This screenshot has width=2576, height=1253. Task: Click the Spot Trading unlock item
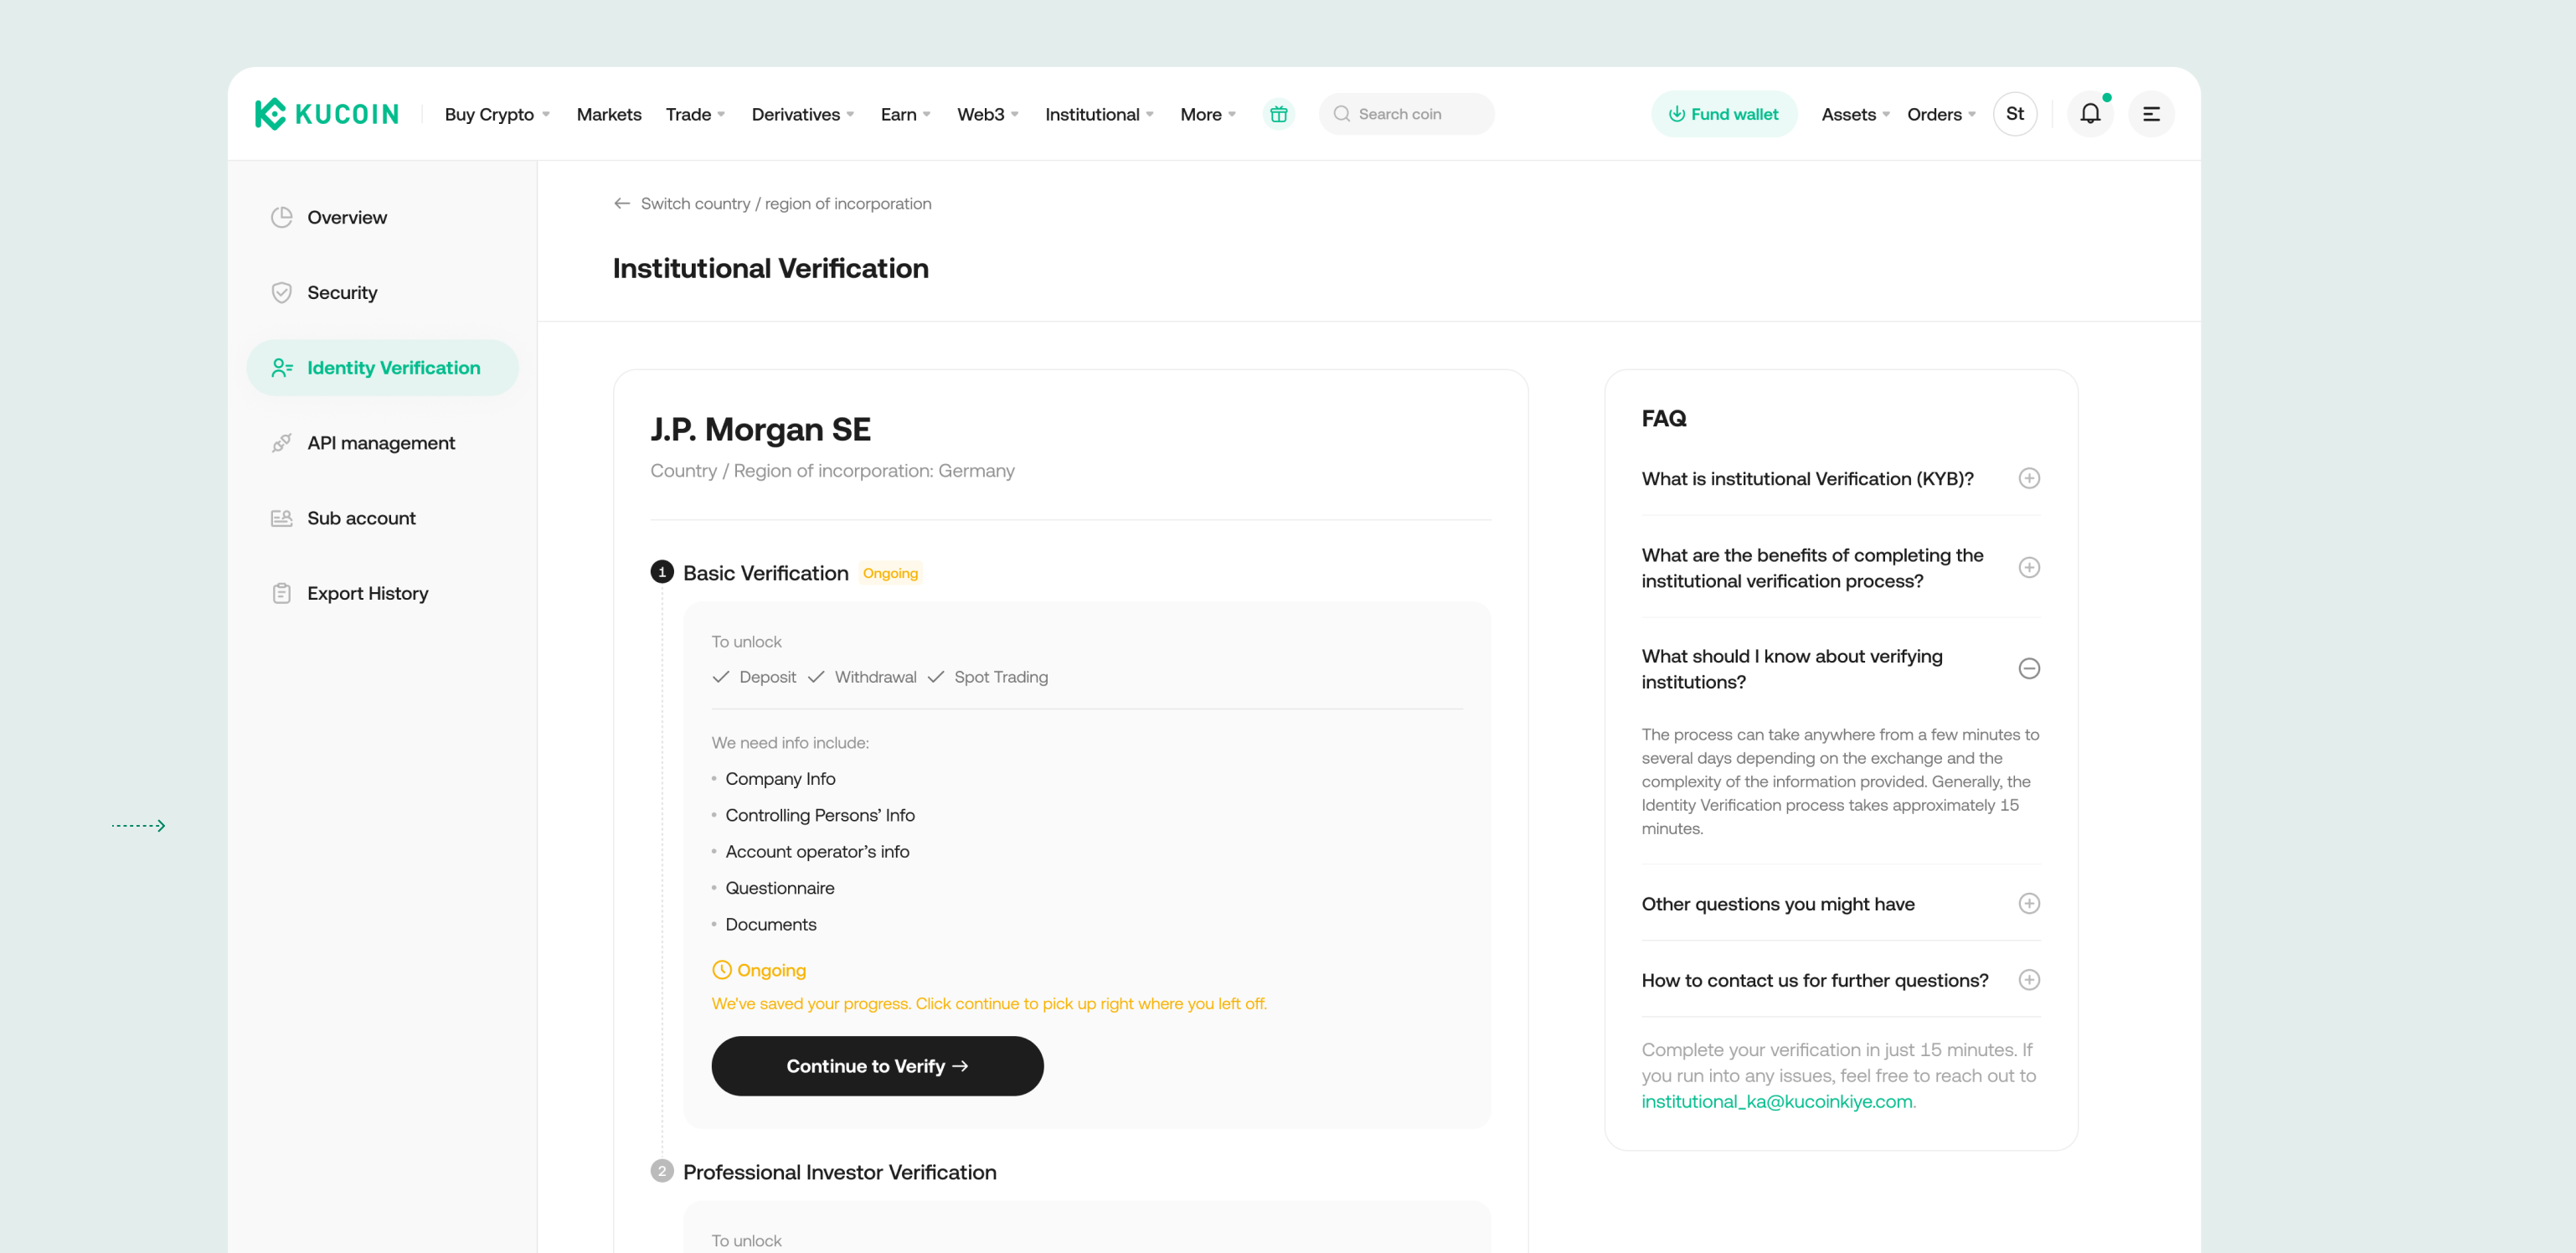987,677
